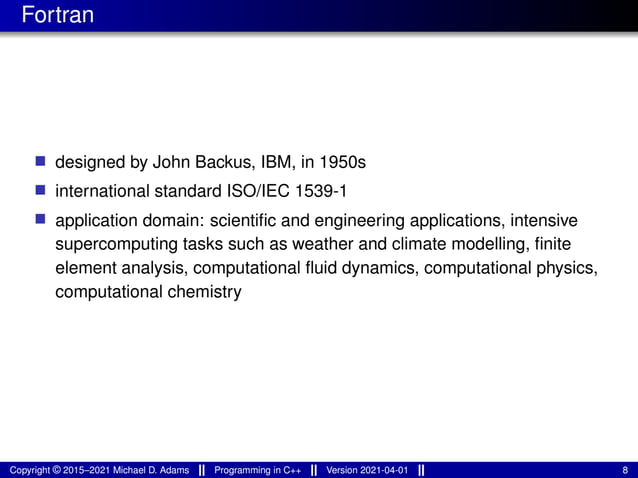Click the footer text "Programming in C++"
The image size is (638, 478).
click(x=258, y=470)
